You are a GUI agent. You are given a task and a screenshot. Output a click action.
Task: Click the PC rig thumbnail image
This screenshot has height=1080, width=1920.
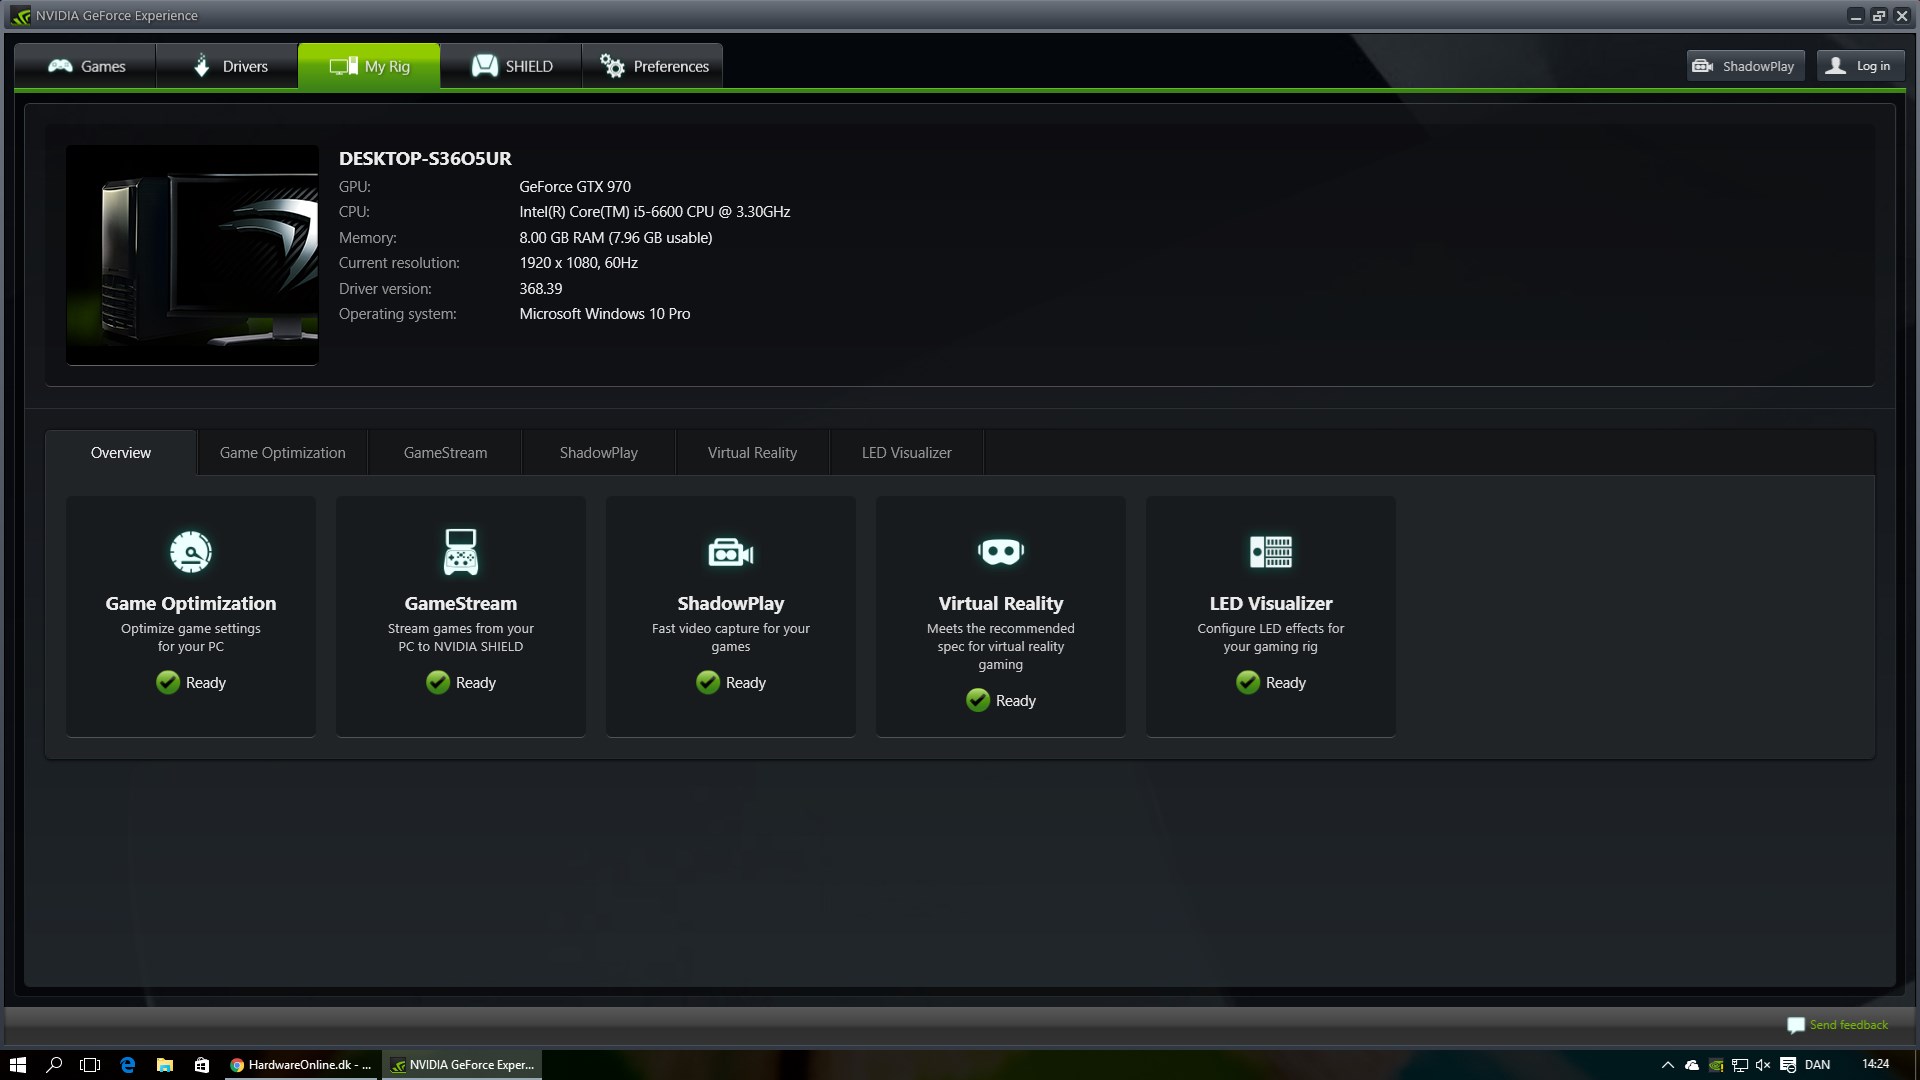(192, 255)
